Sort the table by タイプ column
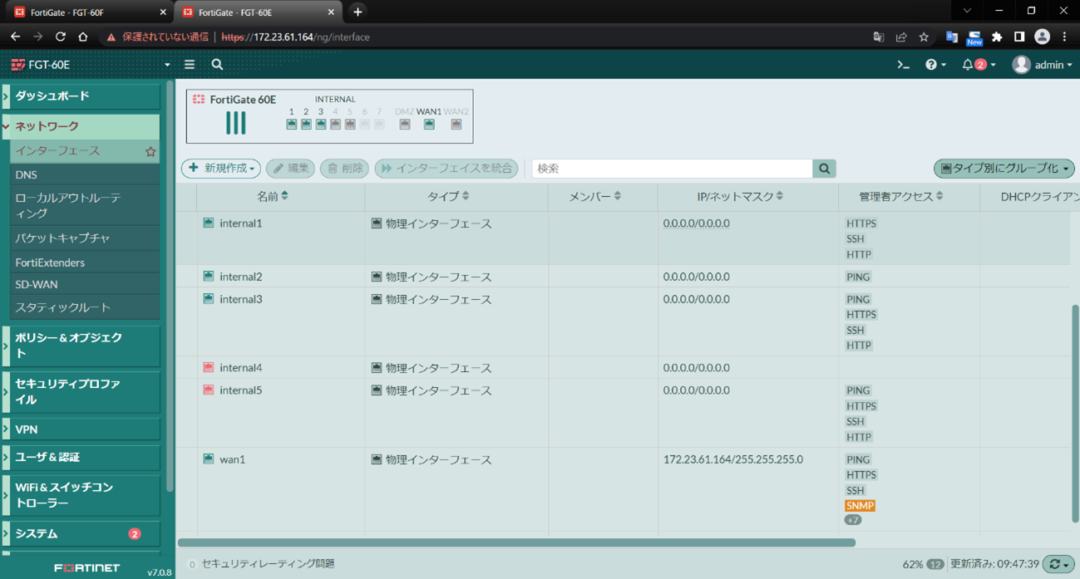Viewport: 1080px width, 579px height. click(448, 197)
